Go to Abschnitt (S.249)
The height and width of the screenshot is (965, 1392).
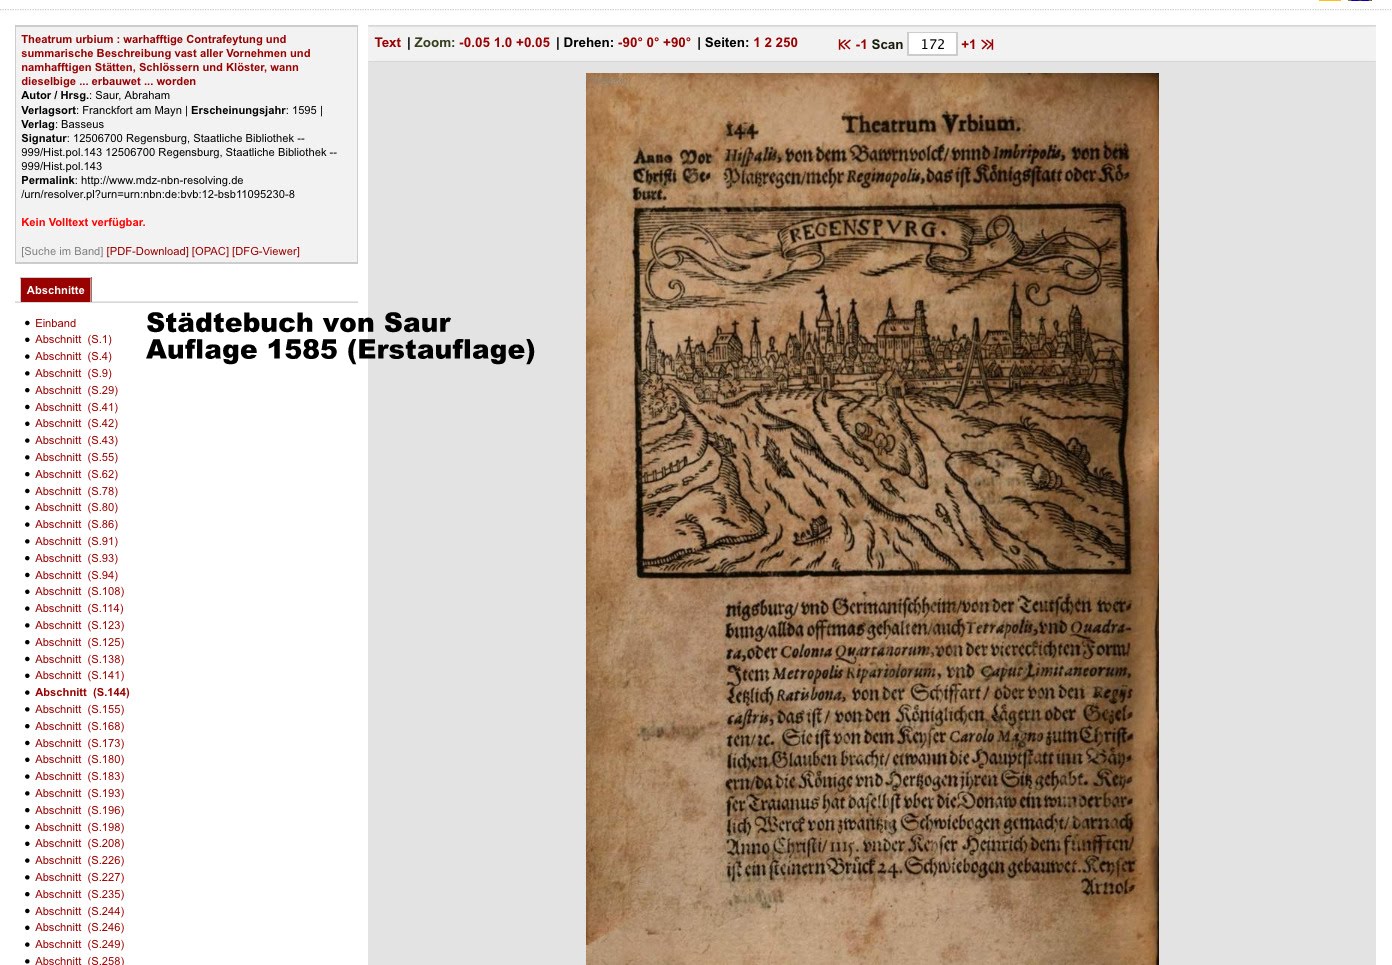pyautogui.click(x=80, y=945)
